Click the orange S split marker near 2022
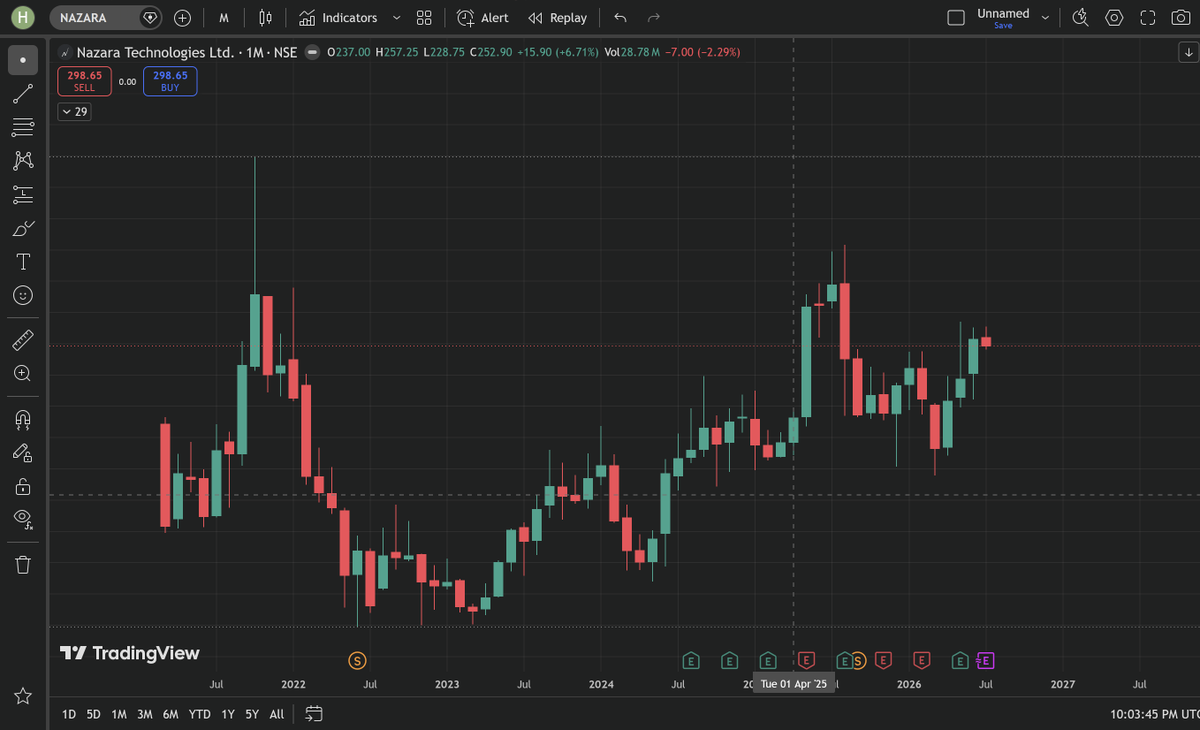The width and height of the screenshot is (1200, 730). (357, 660)
